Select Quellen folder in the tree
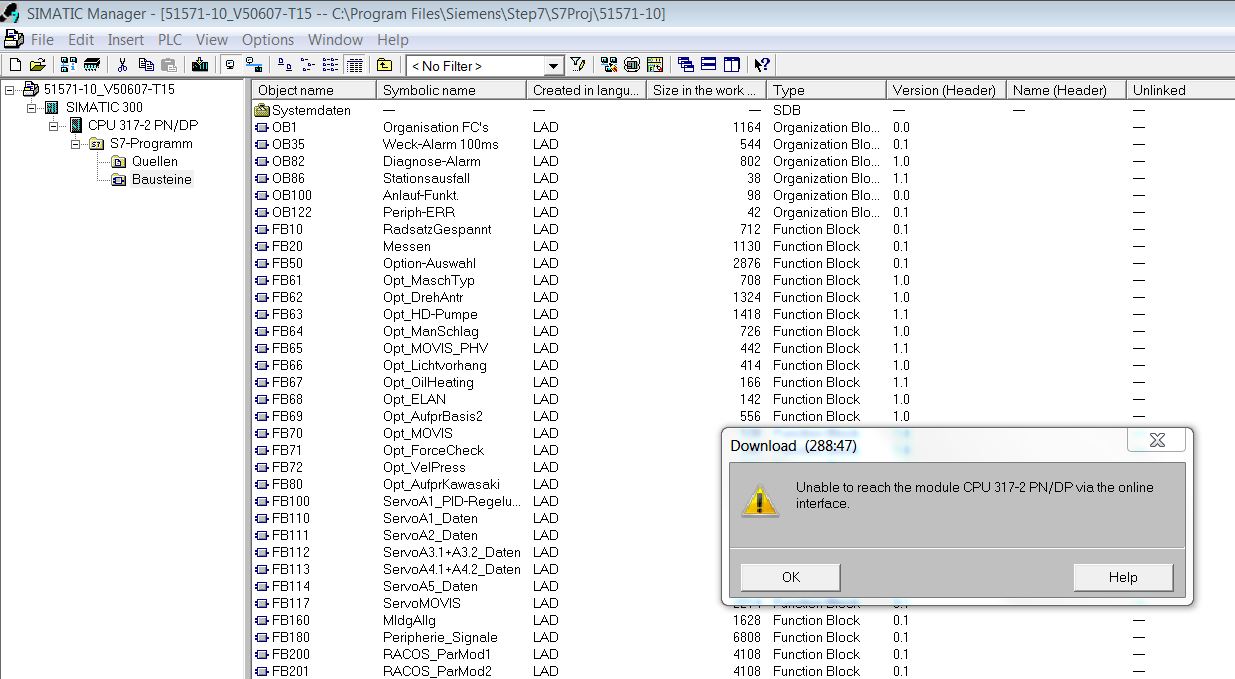Image resolution: width=1235 pixels, height=679 pixels. coord(145,161)
